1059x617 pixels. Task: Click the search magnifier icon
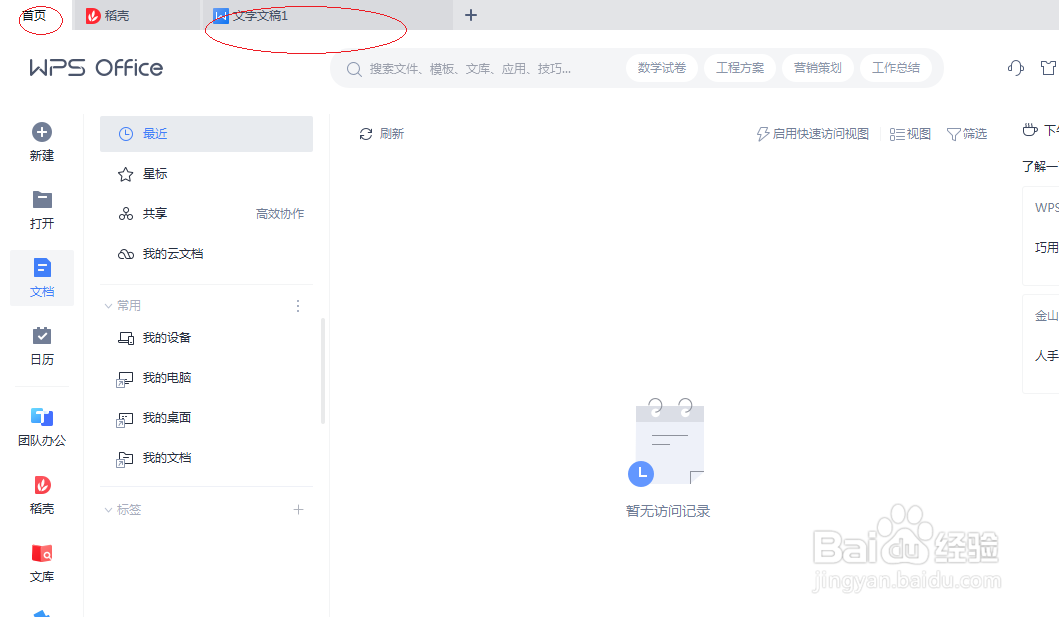(354, 68)
